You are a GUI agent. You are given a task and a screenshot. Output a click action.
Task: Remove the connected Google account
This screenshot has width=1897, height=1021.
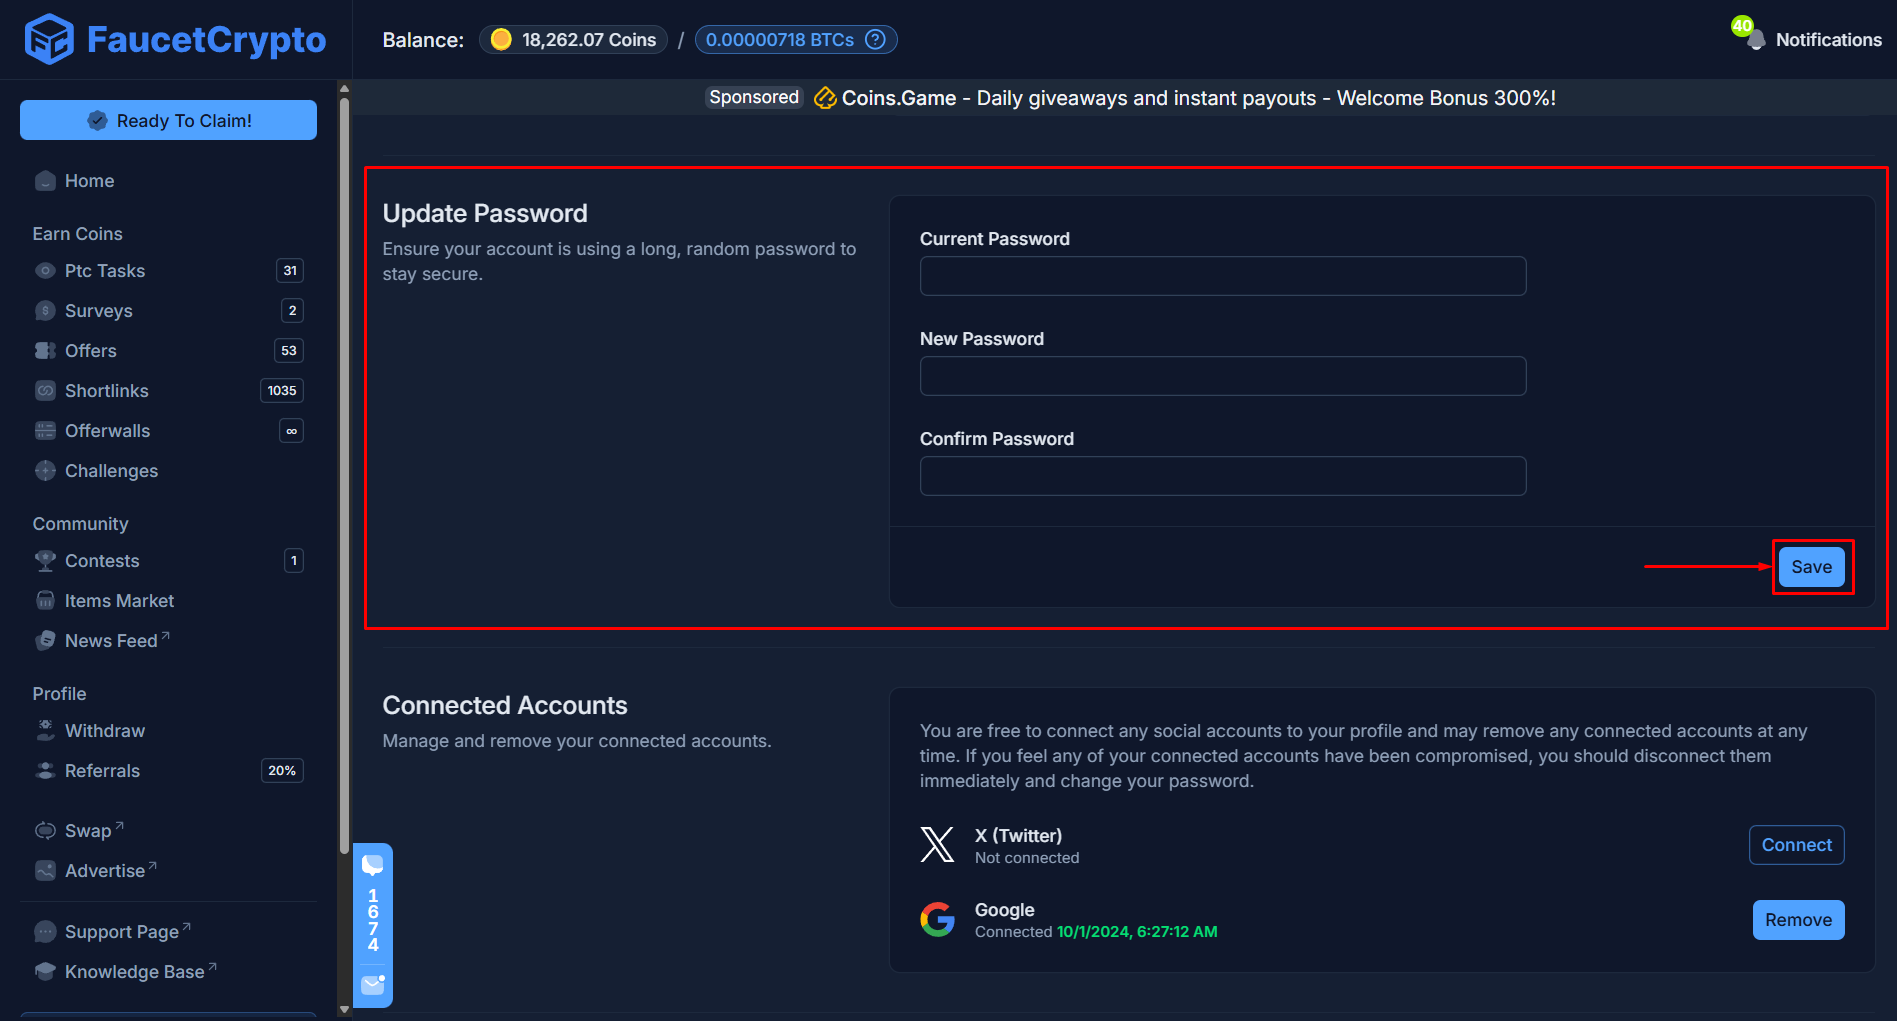point(1798,919)
